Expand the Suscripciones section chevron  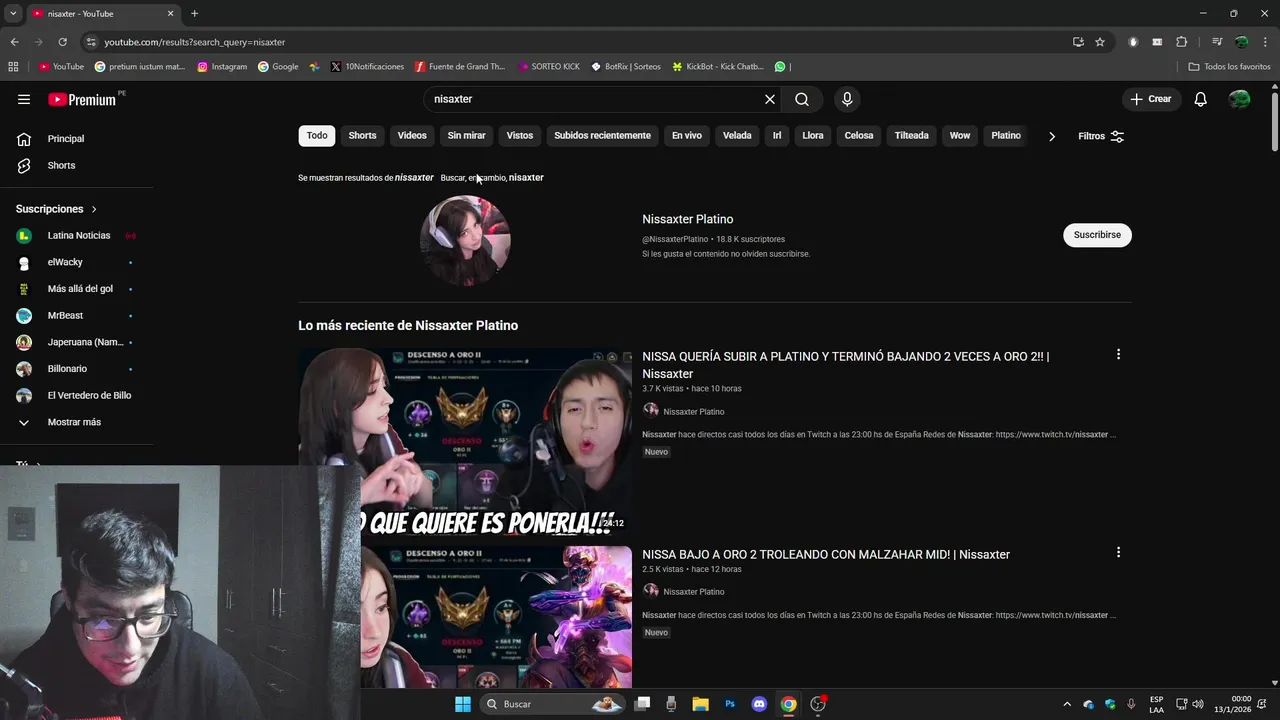94,209
